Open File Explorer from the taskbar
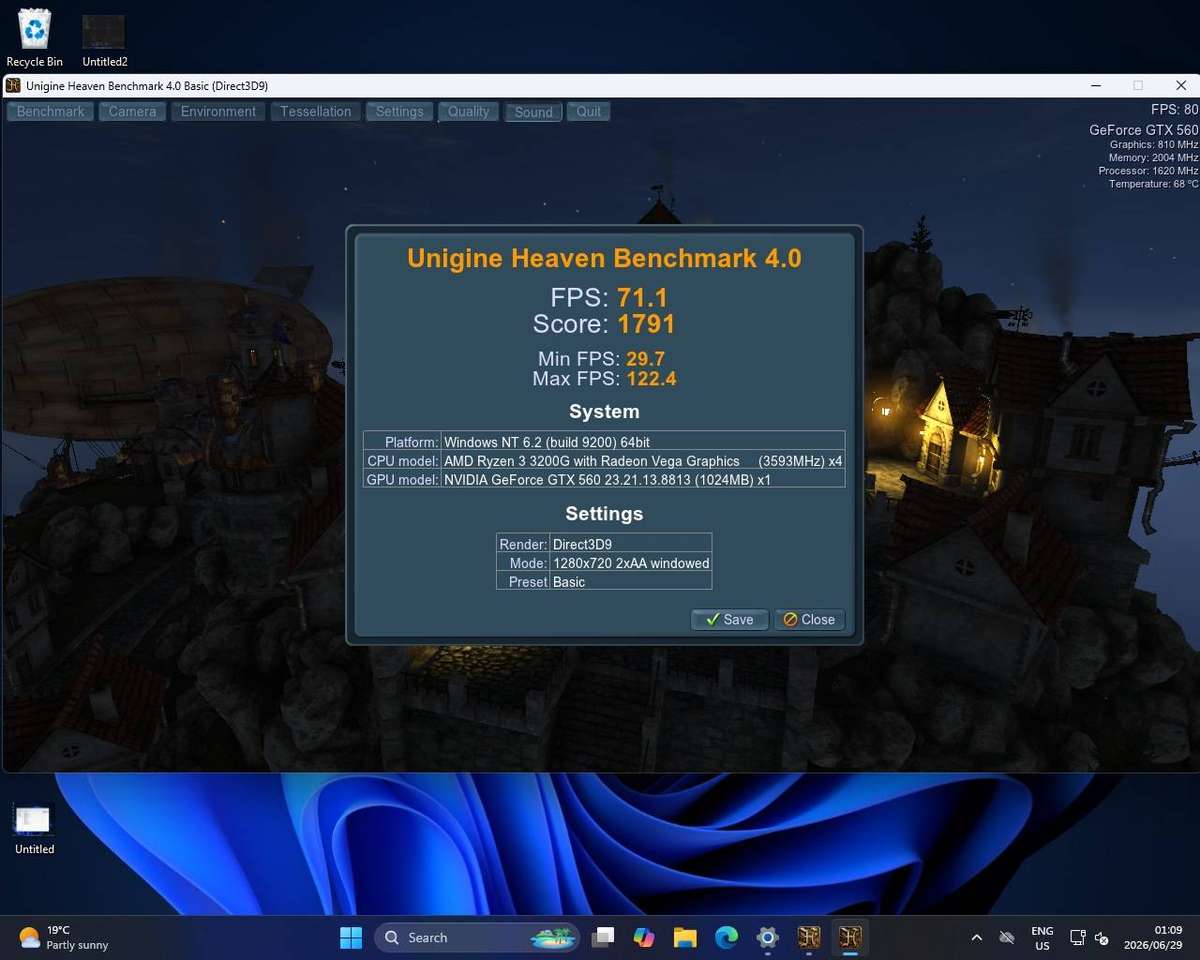The height and width of the screenshot is (960, 1200). point(685,938)
